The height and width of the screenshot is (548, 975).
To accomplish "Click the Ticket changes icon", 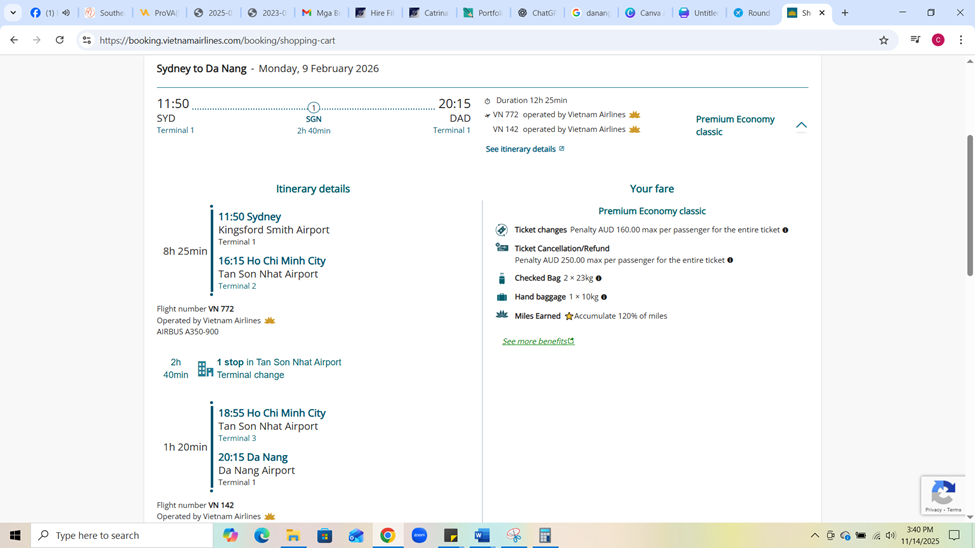I will [x=502, y=230].
